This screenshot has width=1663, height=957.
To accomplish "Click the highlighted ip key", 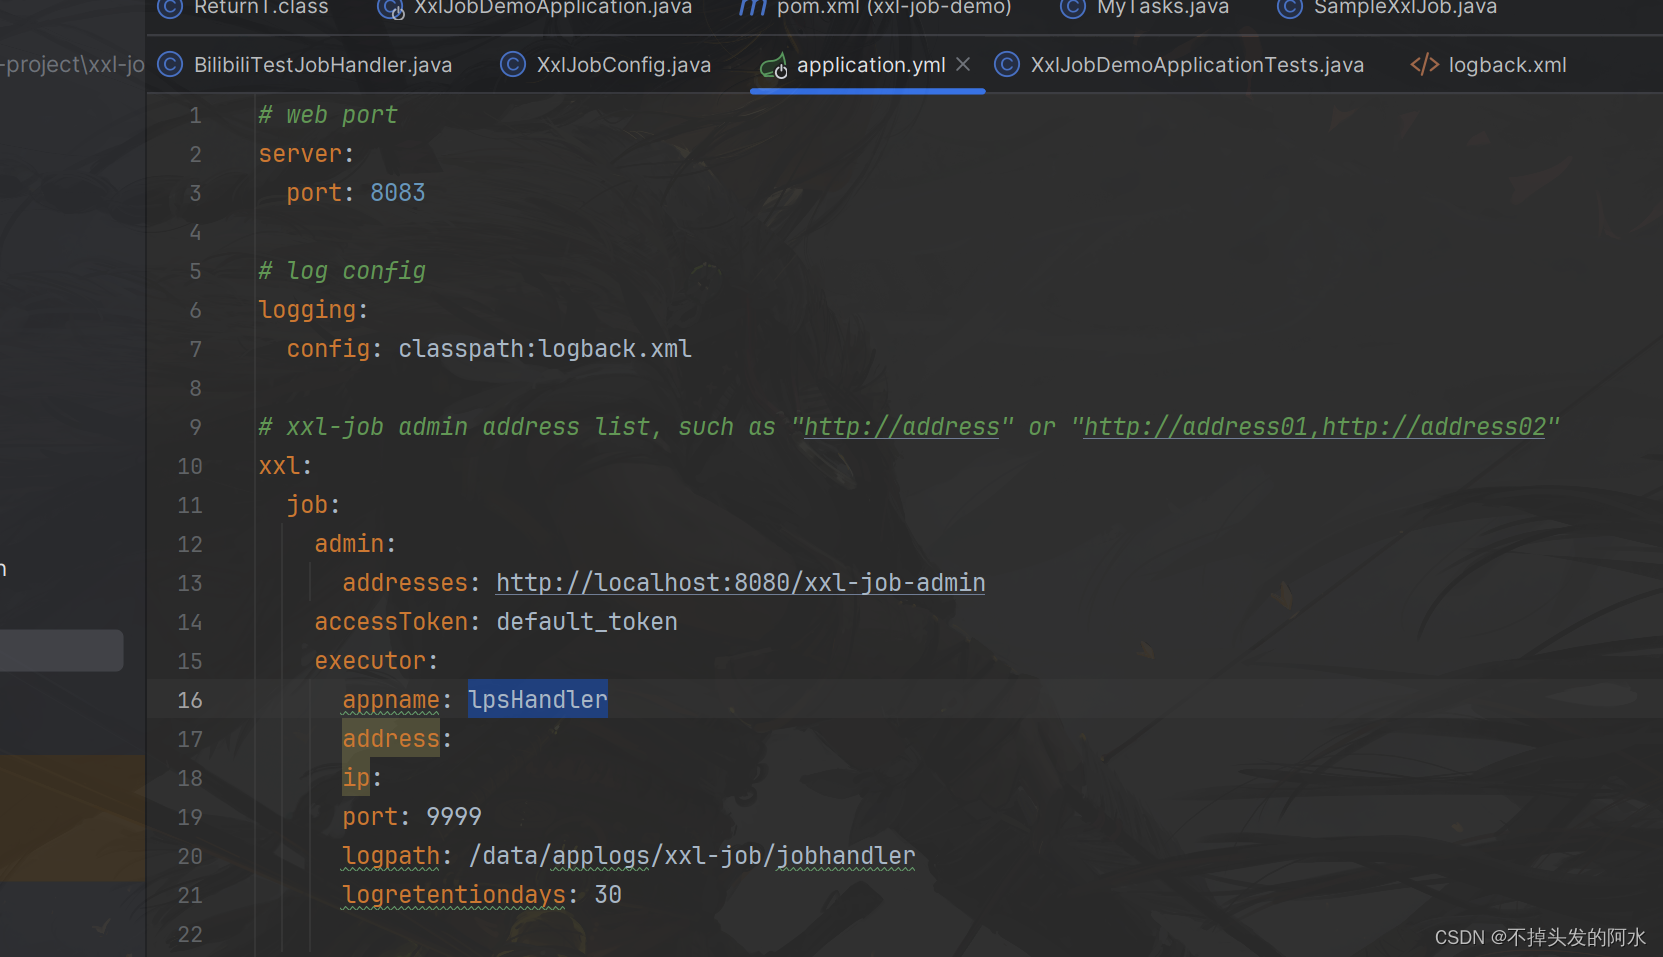I will tap(356, 778).
